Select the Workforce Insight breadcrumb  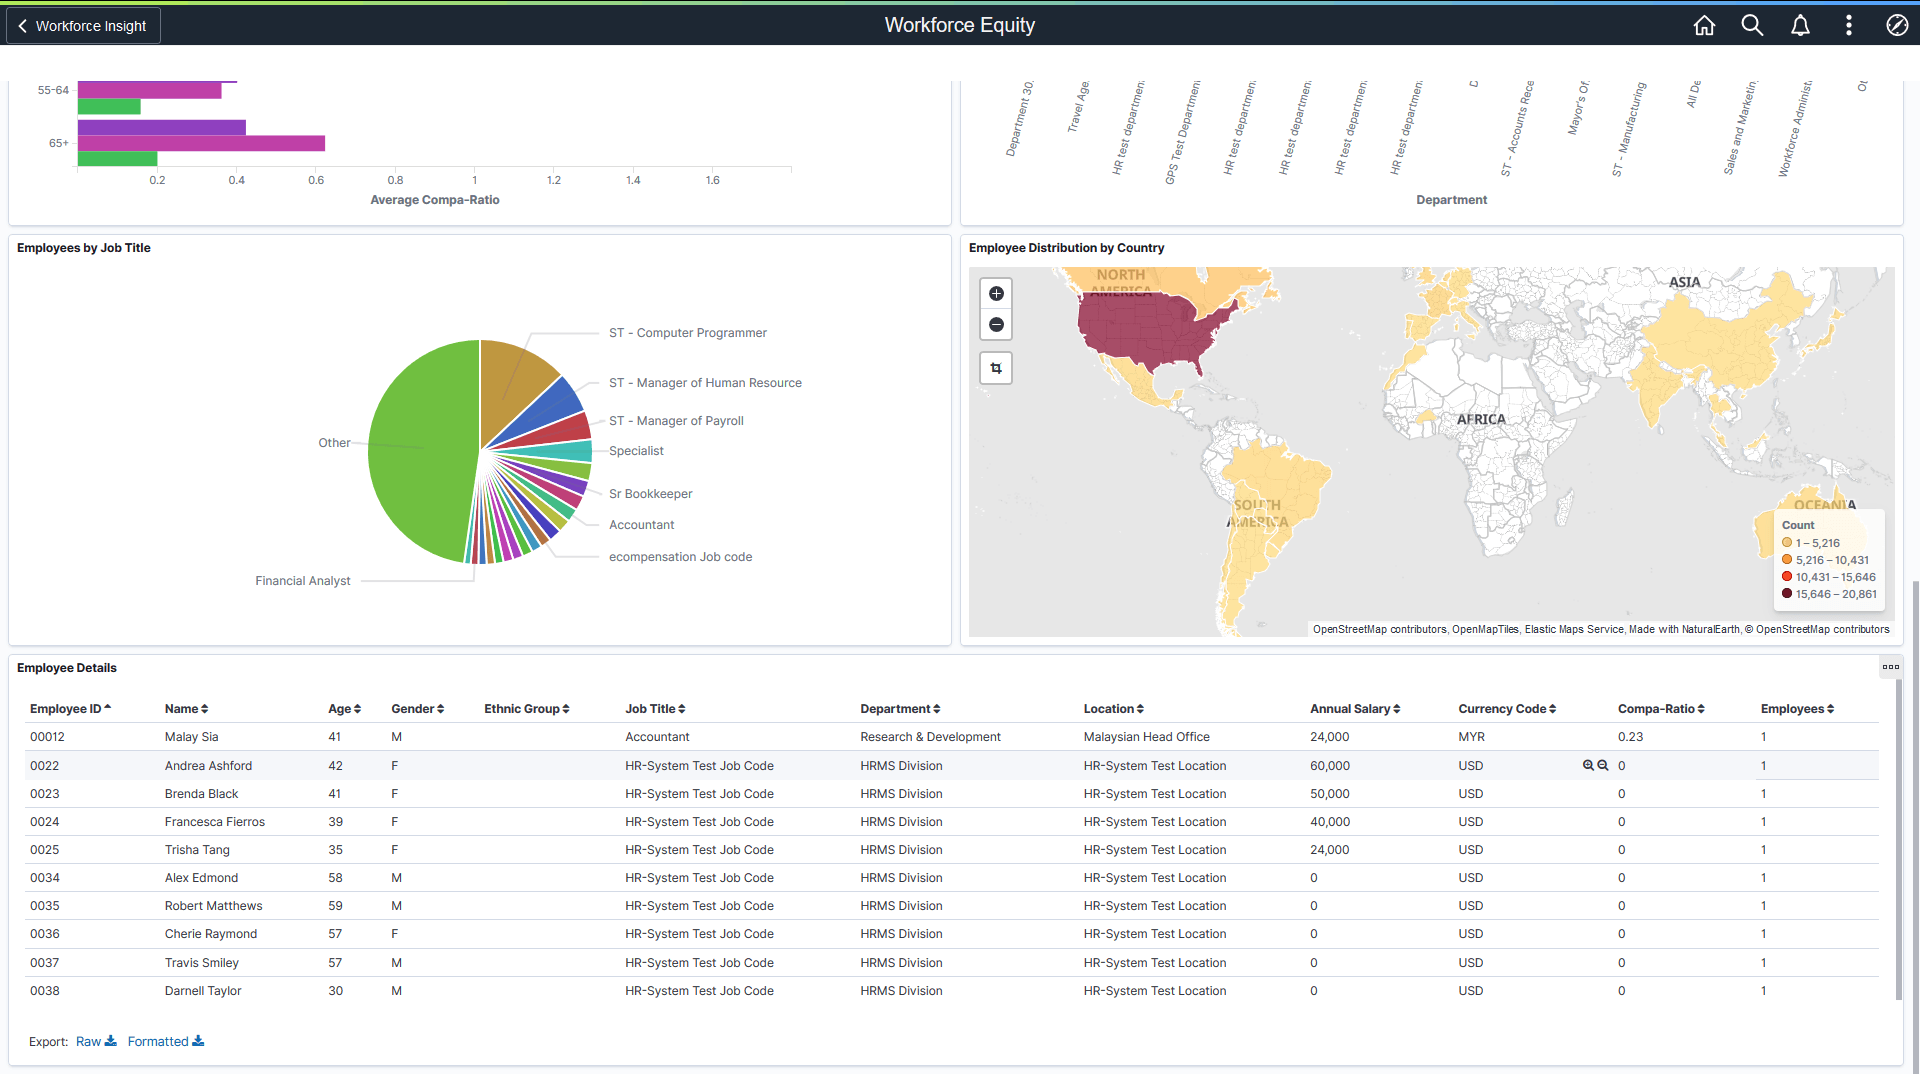(x=92, y=25)
